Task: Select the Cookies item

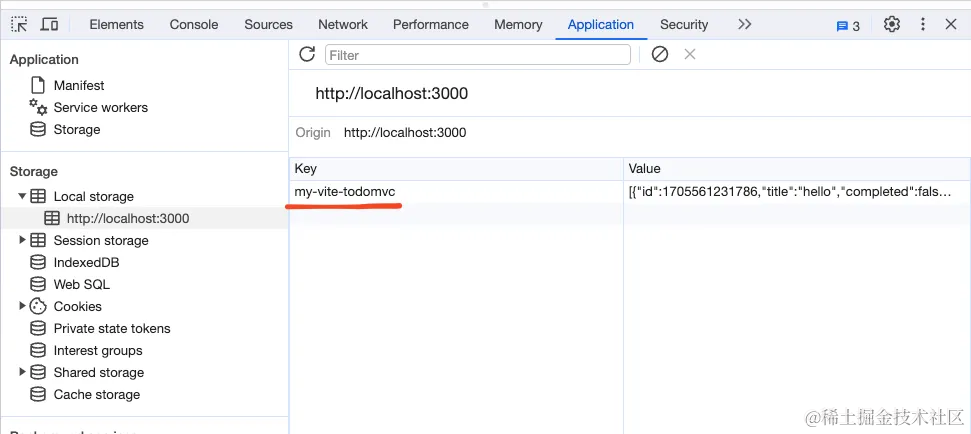Action: click(x=77, y=306)
